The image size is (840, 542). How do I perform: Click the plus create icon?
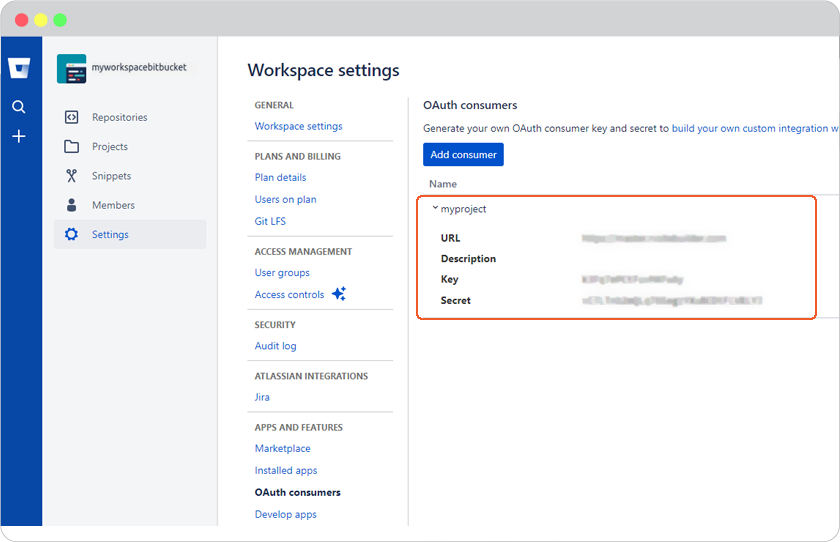pos(19,136)
